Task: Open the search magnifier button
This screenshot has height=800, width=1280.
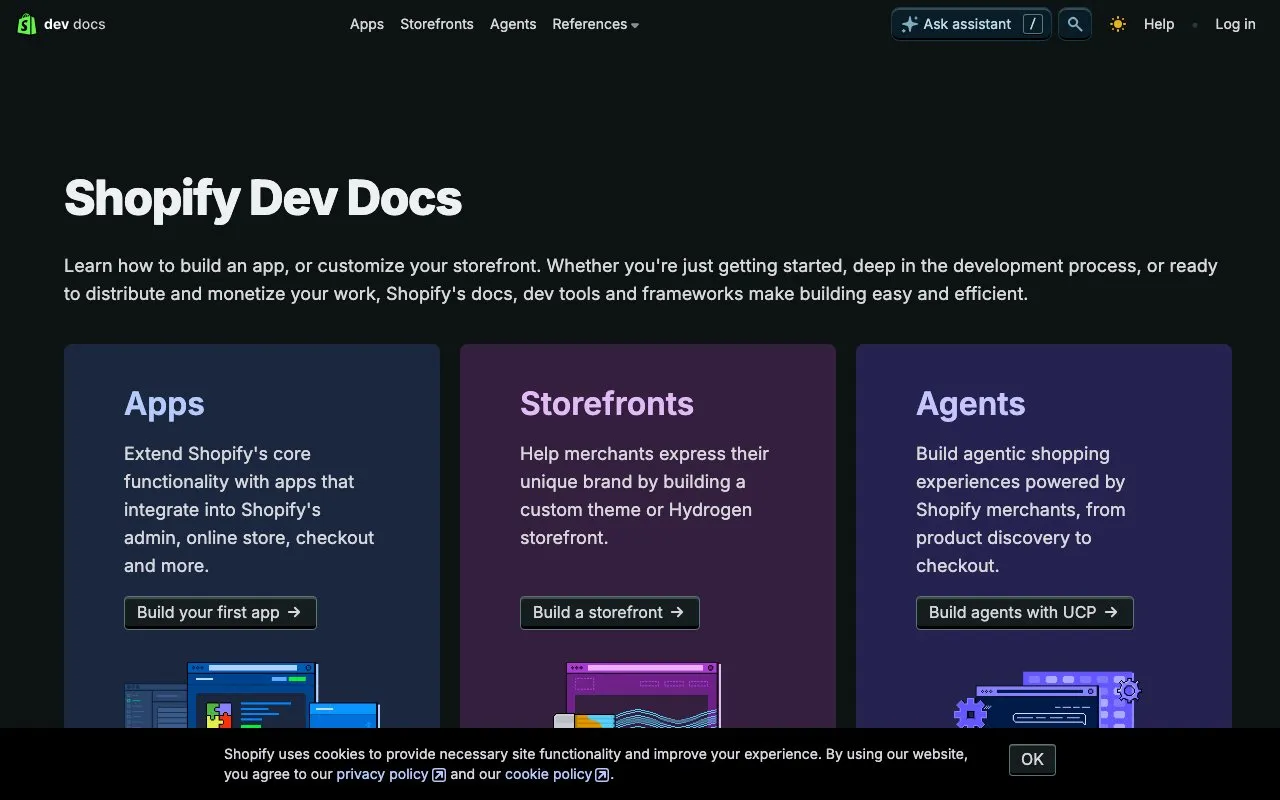Action: [x=1075, y=24]
